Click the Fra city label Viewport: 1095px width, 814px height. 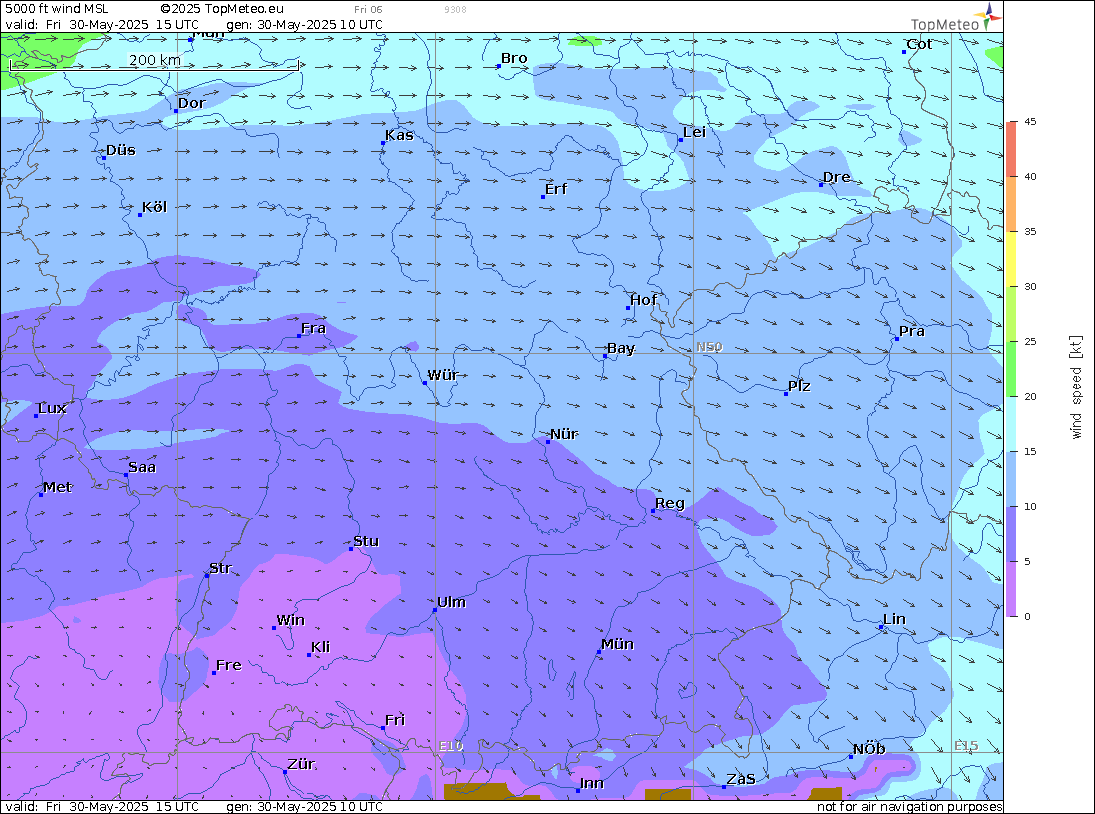tap(314, 328)
